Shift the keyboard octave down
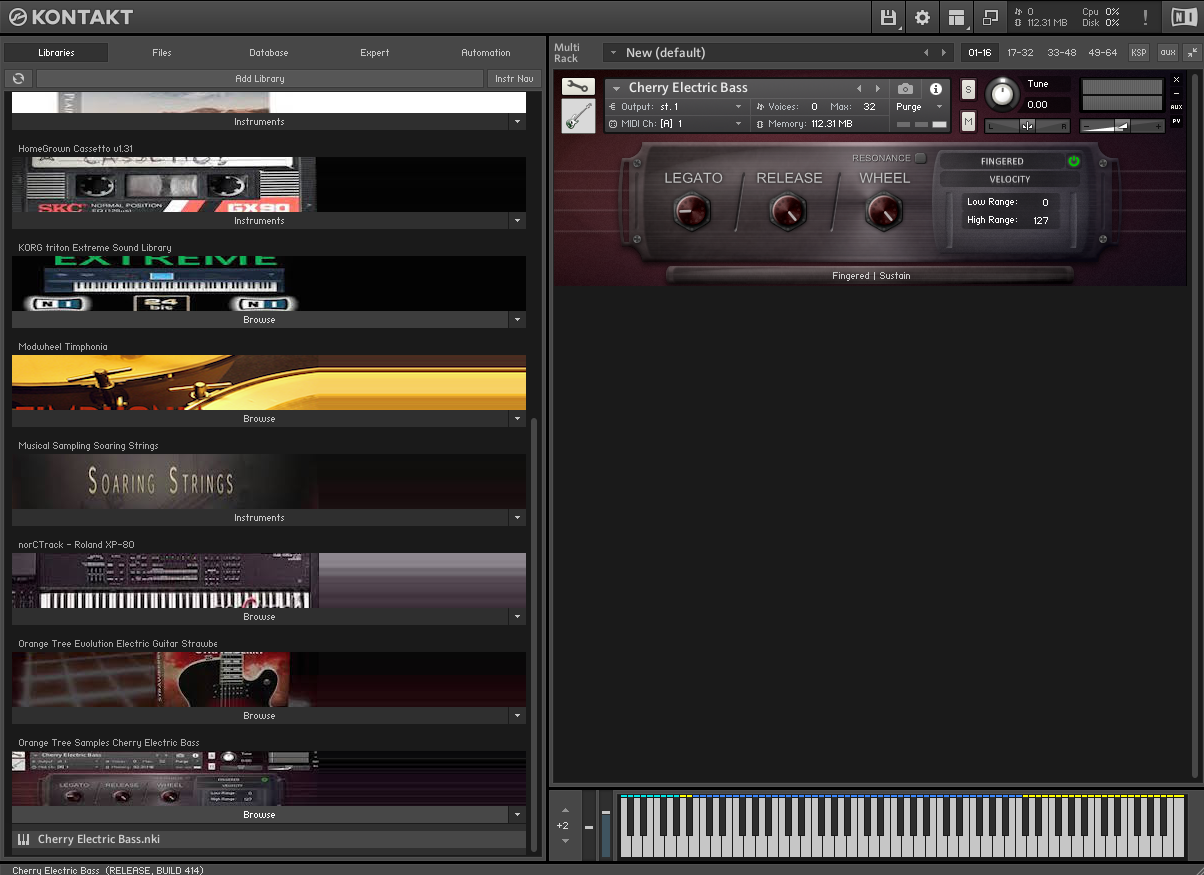Screen dimensions: 1204x875 coord(565,841)
